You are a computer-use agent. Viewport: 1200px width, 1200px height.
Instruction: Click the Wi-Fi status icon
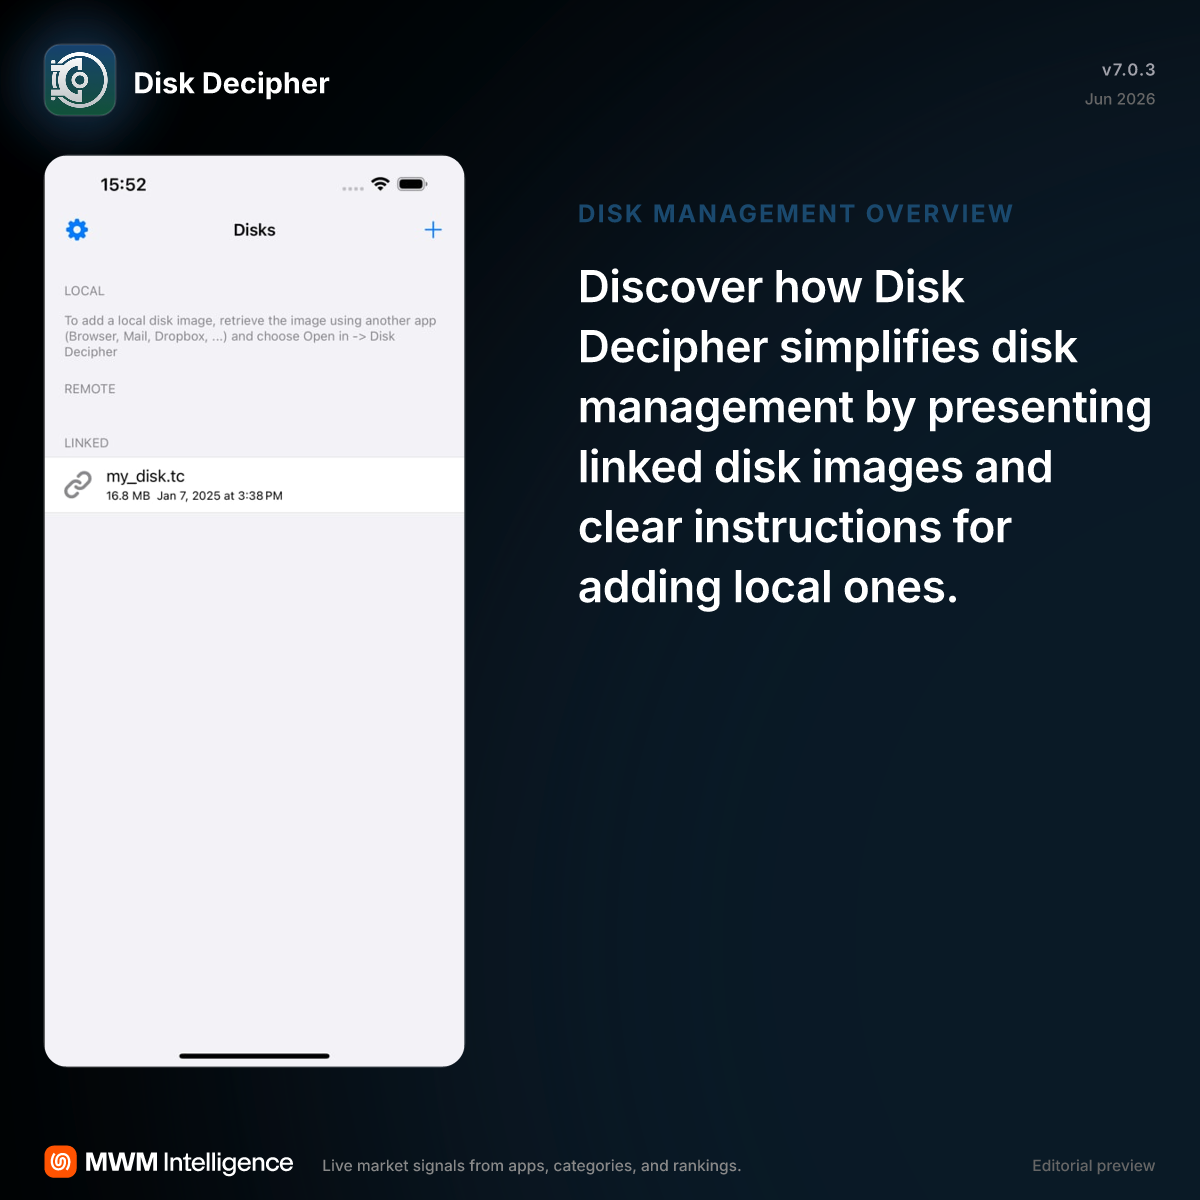pyautogui.click(x=380, y=184)
